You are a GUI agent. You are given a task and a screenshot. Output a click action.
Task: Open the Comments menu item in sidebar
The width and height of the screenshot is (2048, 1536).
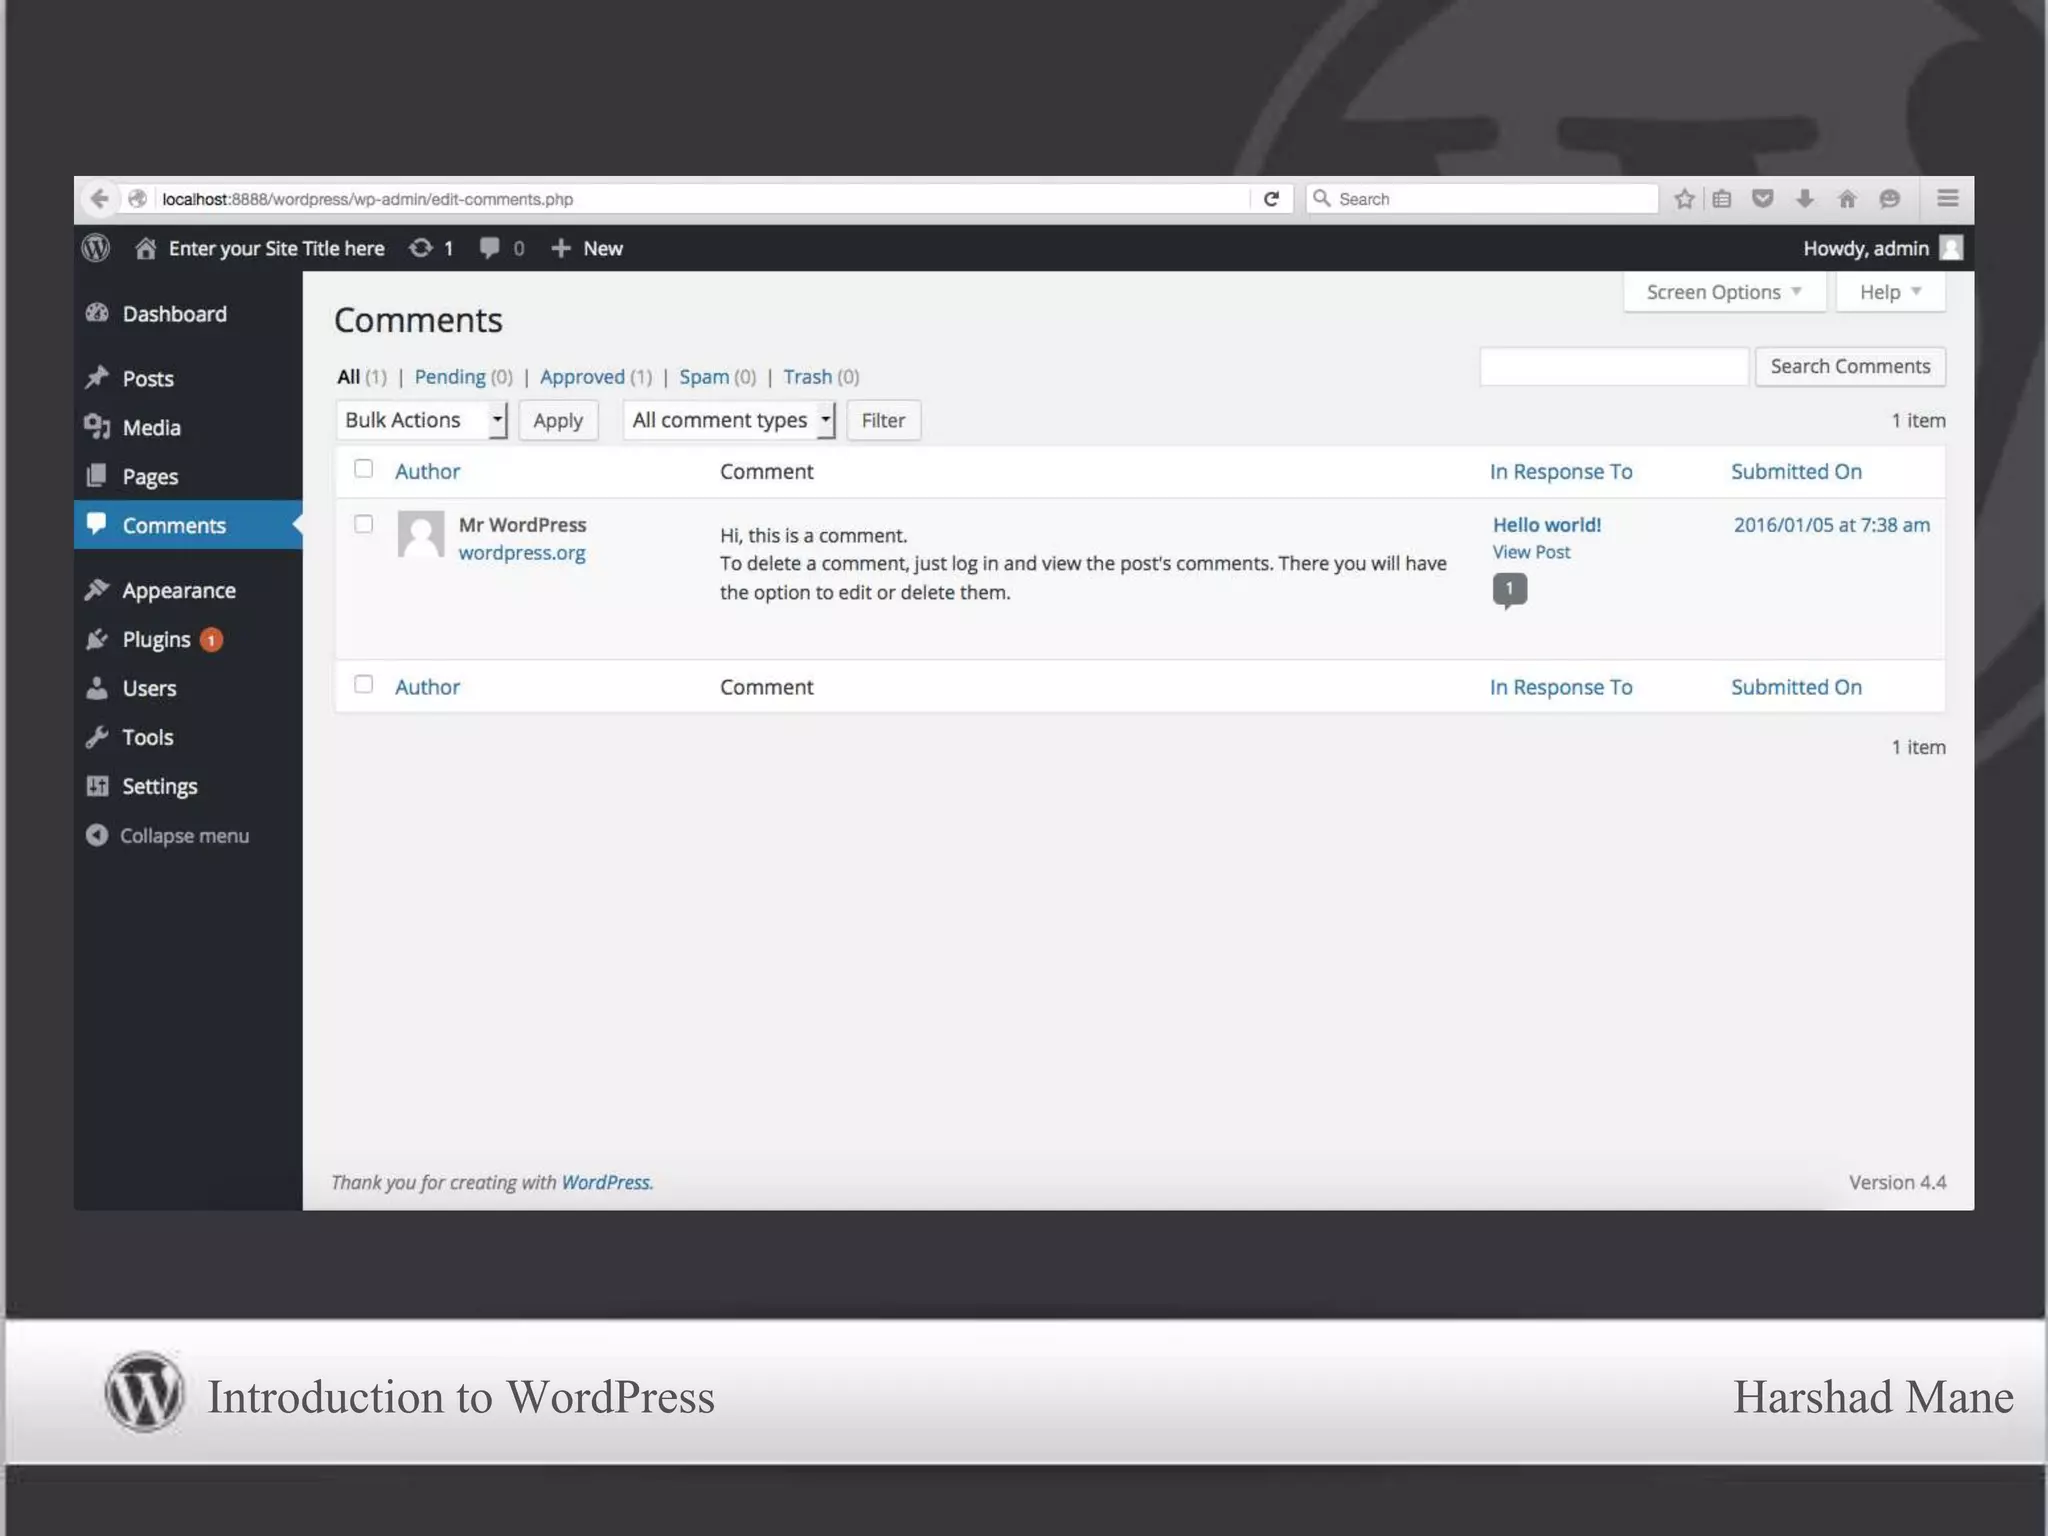pyautogui.click(x=188, y=525)
